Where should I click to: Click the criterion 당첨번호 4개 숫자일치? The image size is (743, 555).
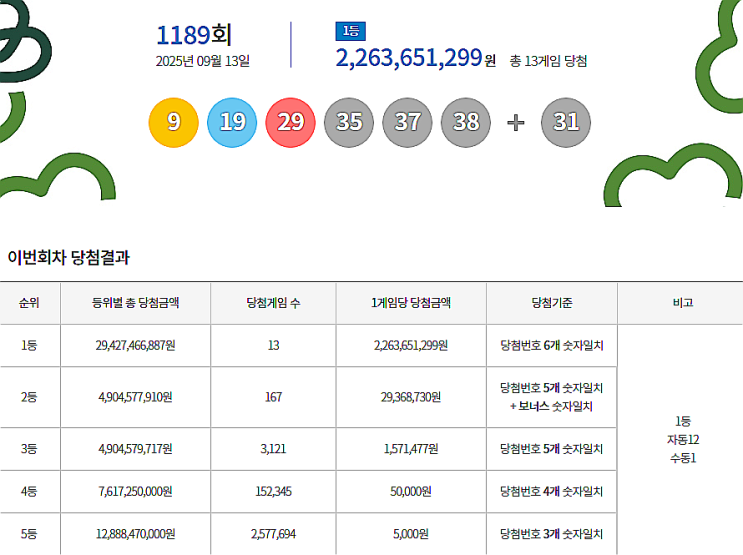tap(552, 491)
